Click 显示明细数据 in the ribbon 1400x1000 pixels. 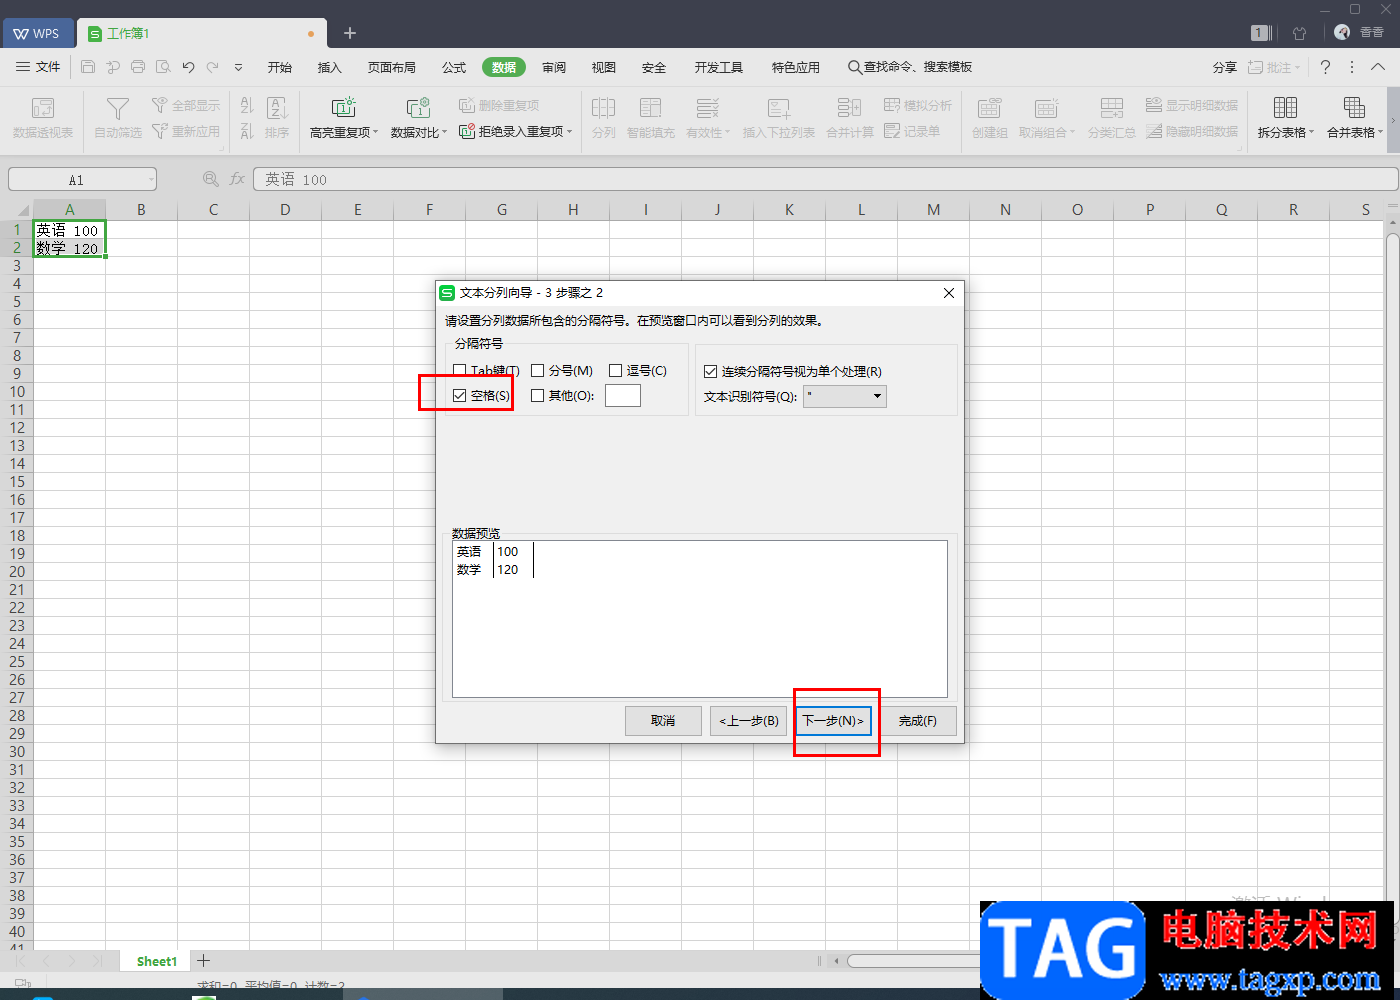(1192, 105)
